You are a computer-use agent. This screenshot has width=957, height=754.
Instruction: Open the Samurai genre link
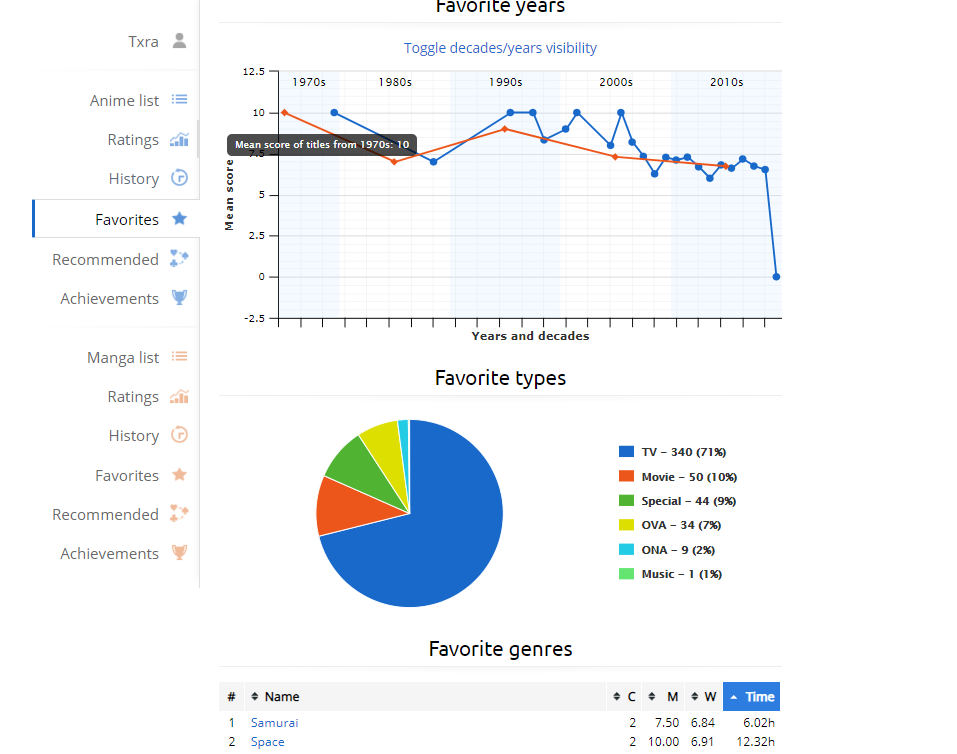pos(274,722)
